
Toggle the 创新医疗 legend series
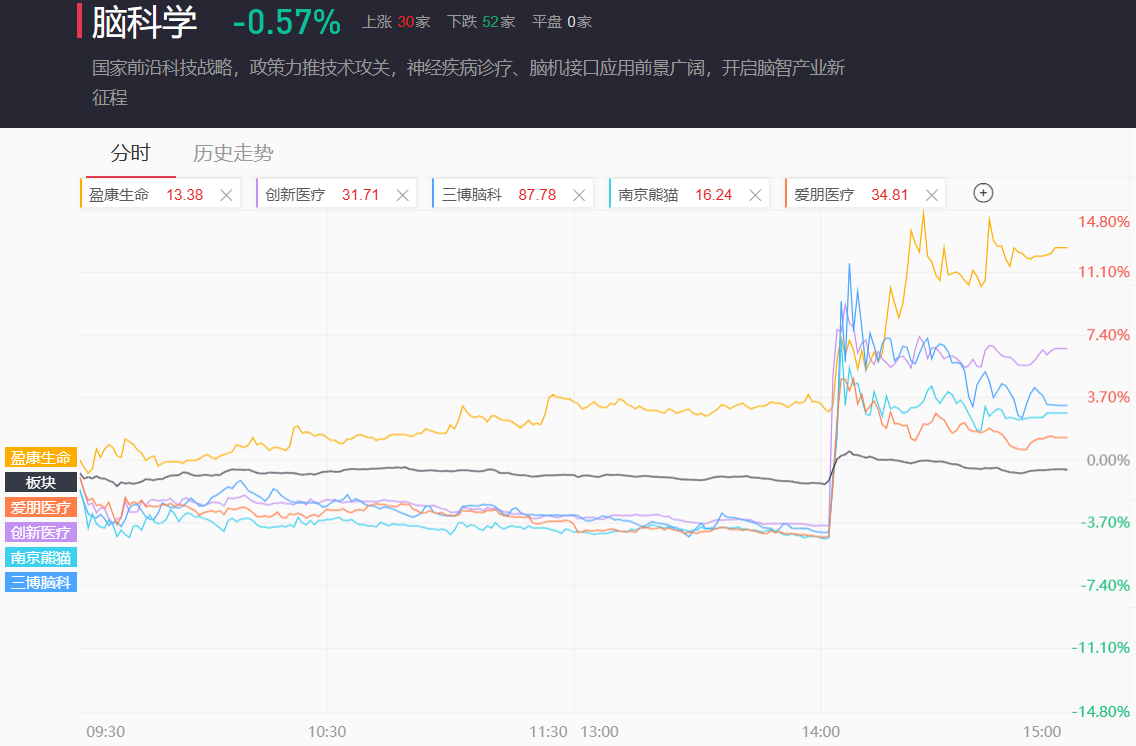(41, 532)
